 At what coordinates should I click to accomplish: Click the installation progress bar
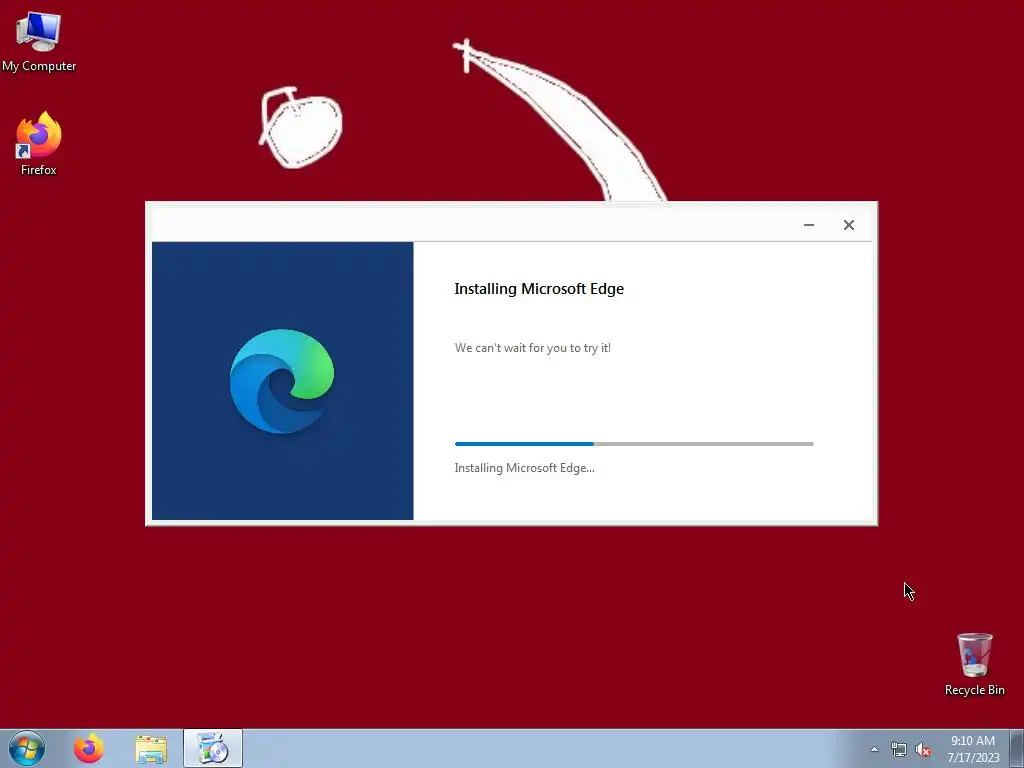click(633, 444)
